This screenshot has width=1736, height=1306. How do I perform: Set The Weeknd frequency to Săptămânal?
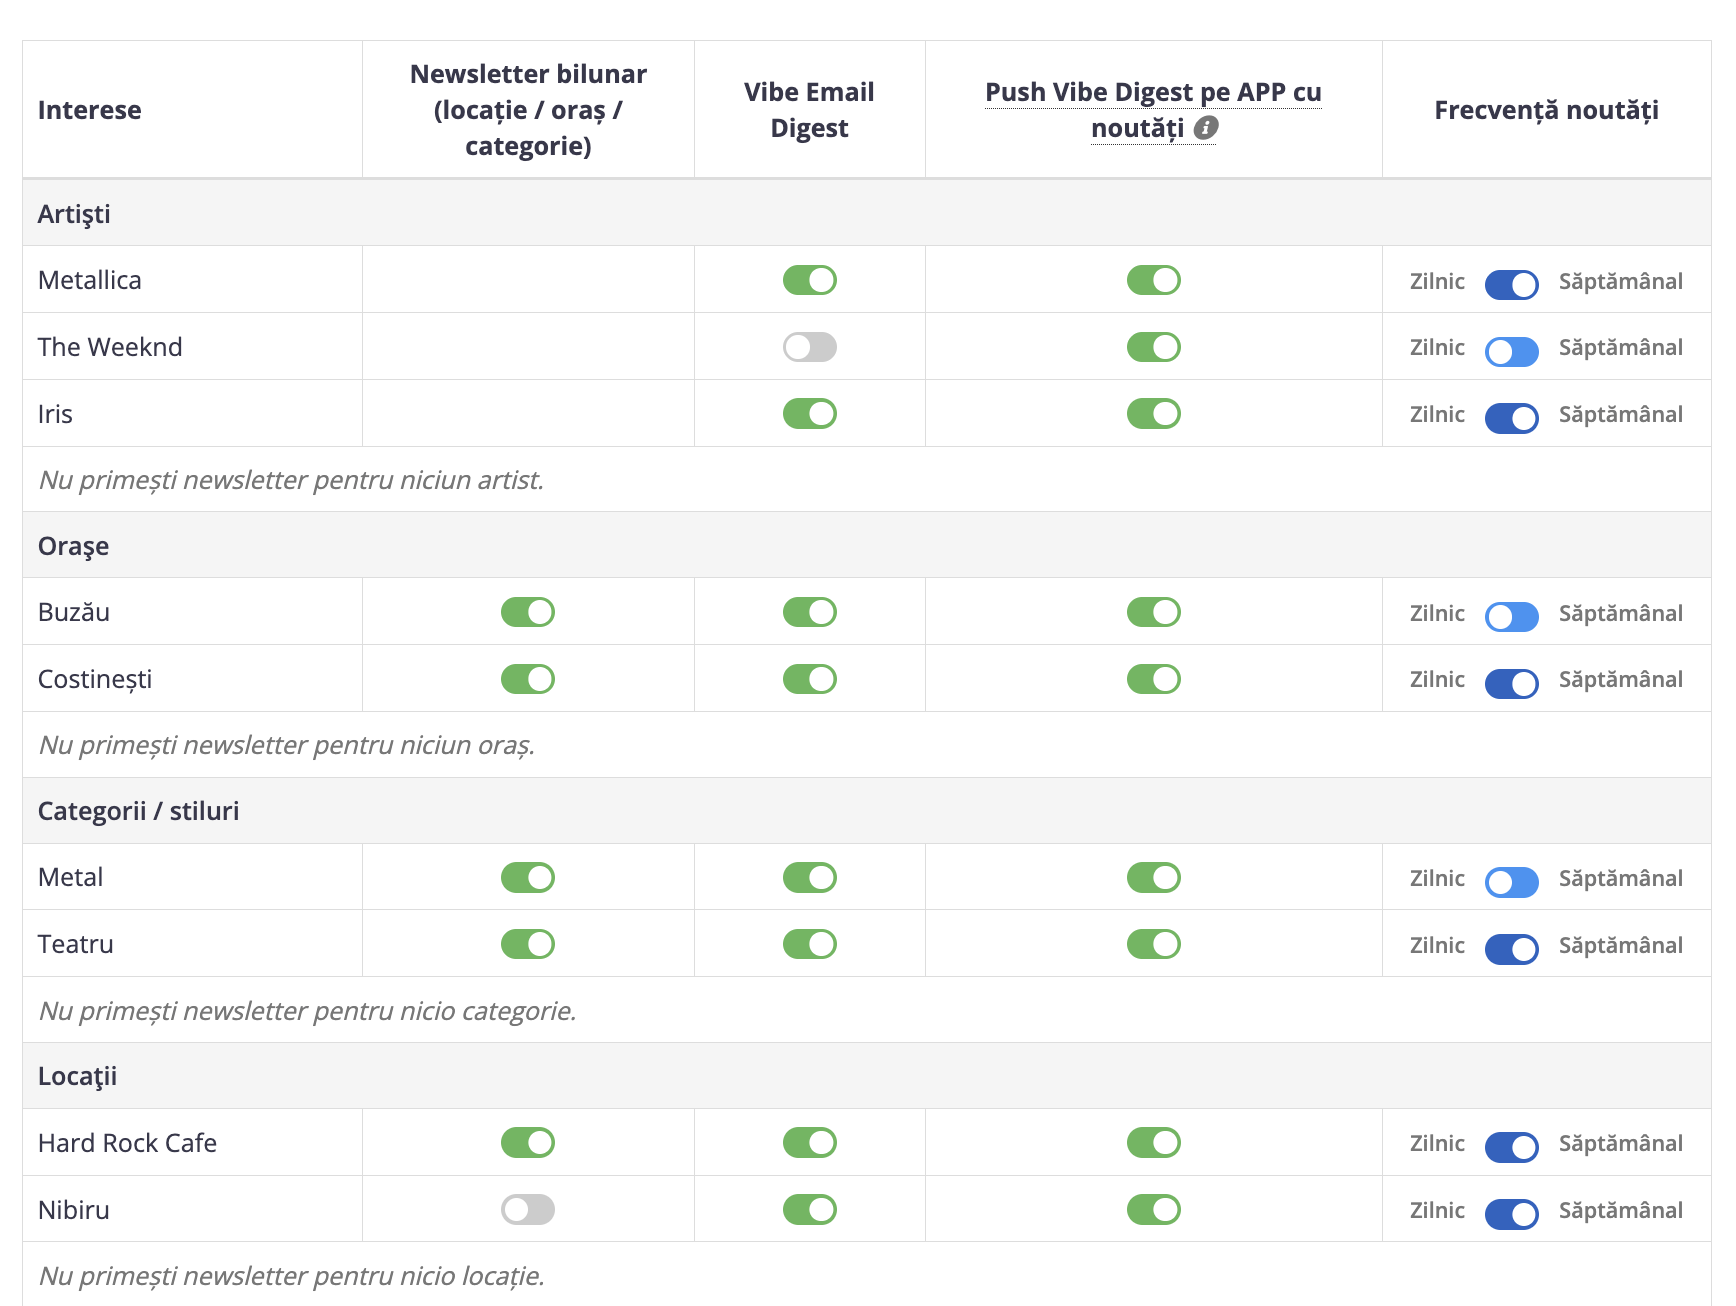[x=1511, y=351]
